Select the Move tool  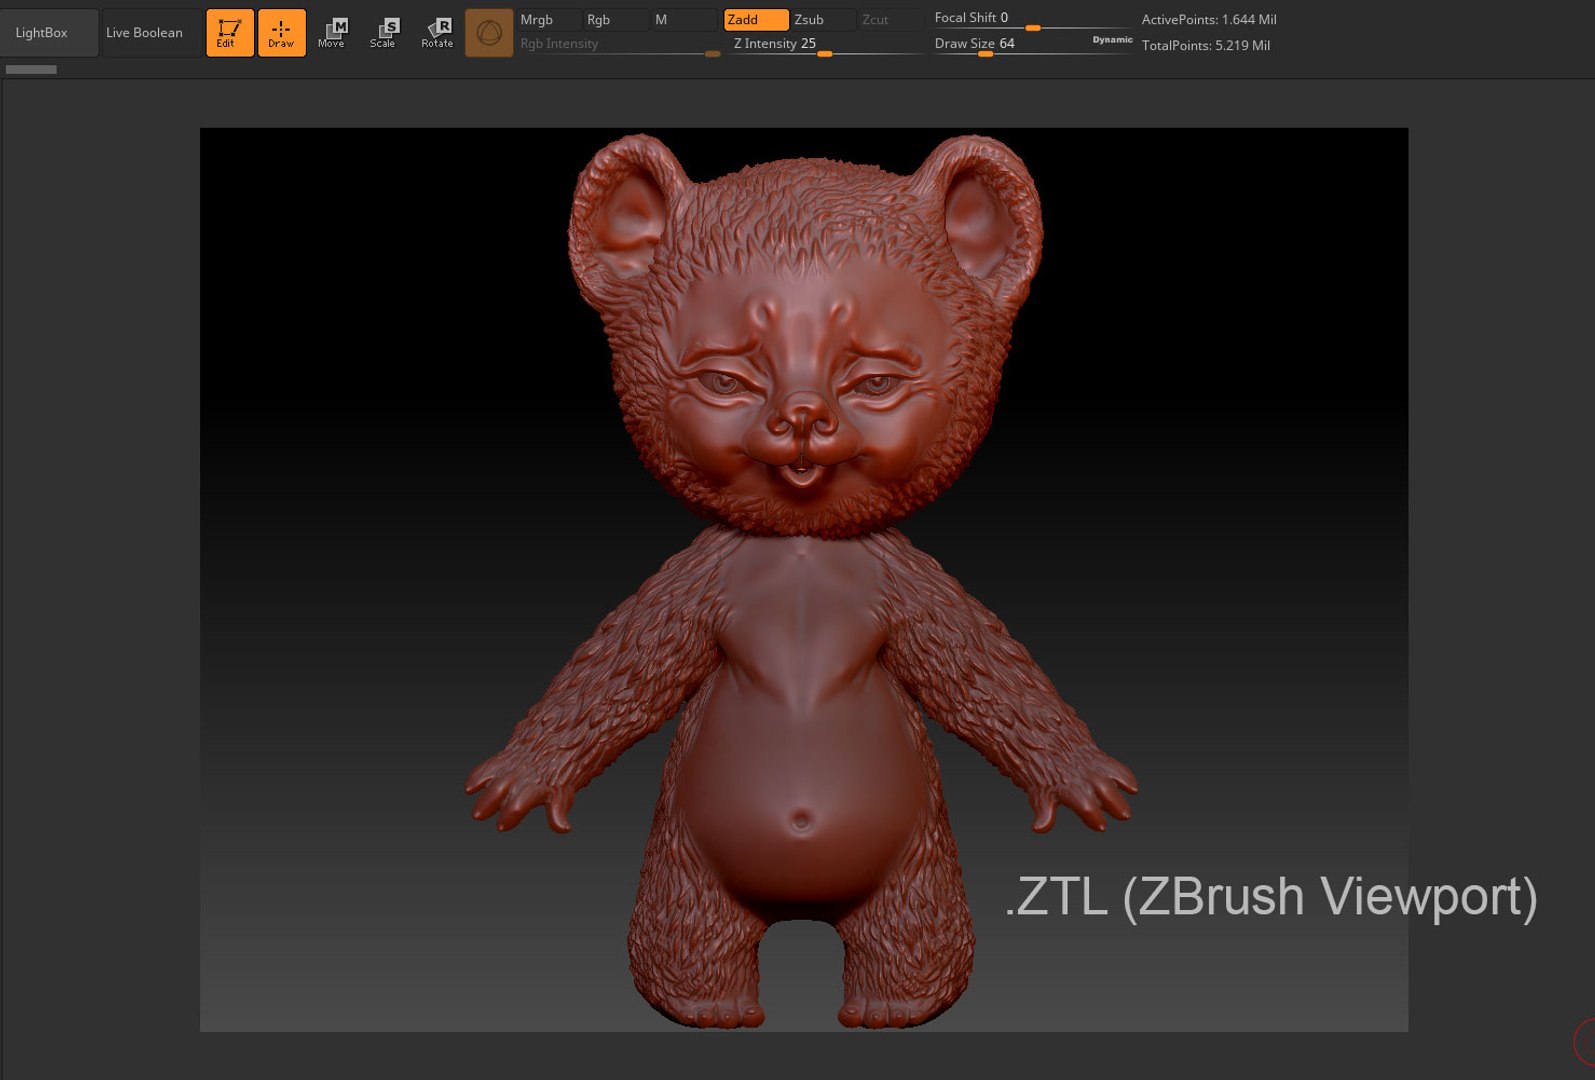pos(332,33)
